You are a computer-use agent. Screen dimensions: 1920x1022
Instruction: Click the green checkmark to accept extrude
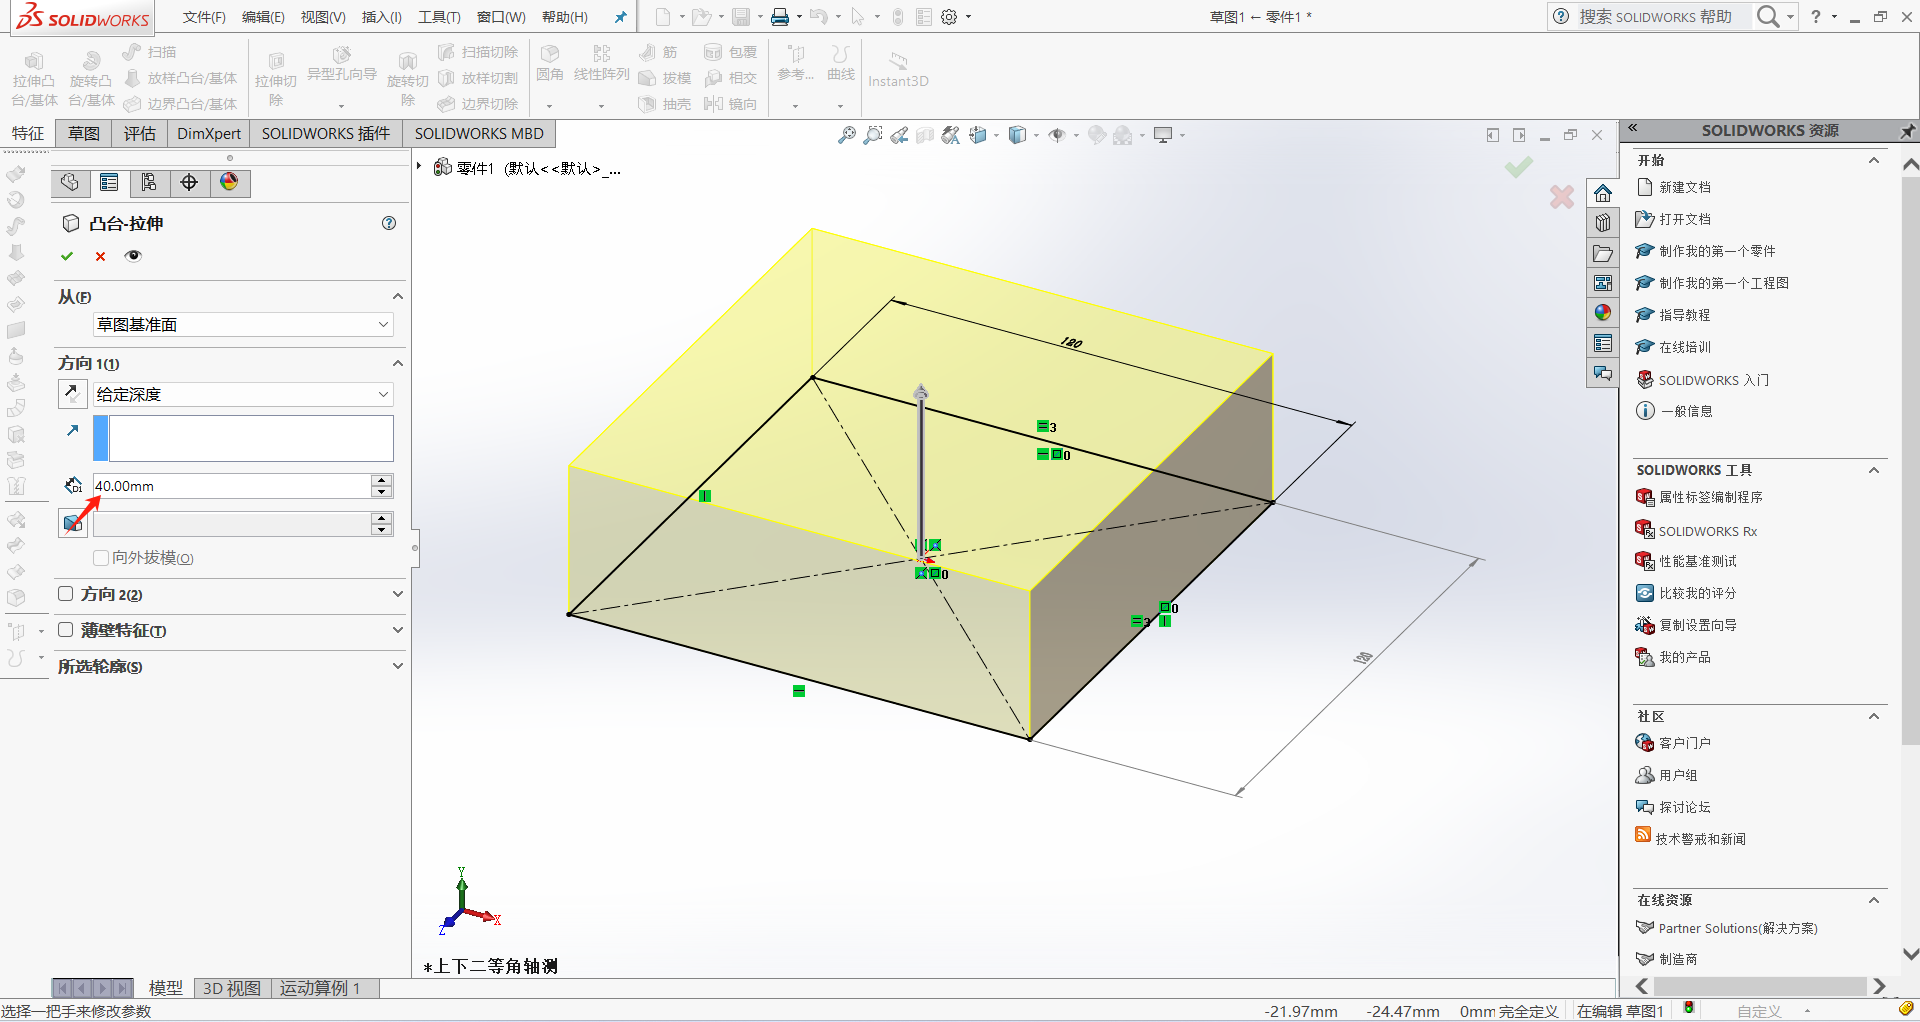coord(67,256)
